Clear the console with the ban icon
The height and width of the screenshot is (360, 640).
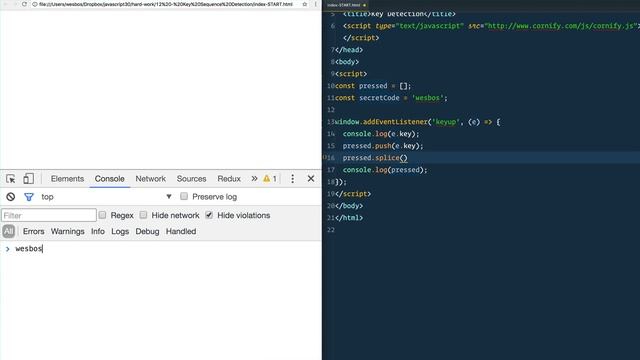click(x=11, y=197)
